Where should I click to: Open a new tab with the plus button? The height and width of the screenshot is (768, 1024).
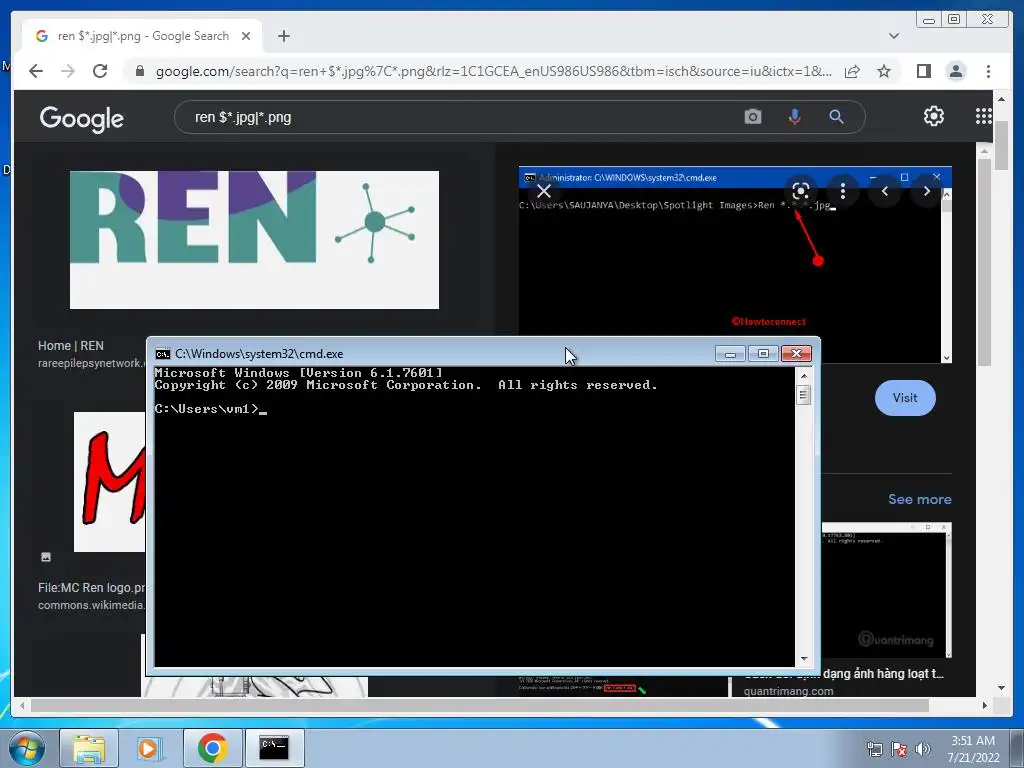[x=283, y=36]
